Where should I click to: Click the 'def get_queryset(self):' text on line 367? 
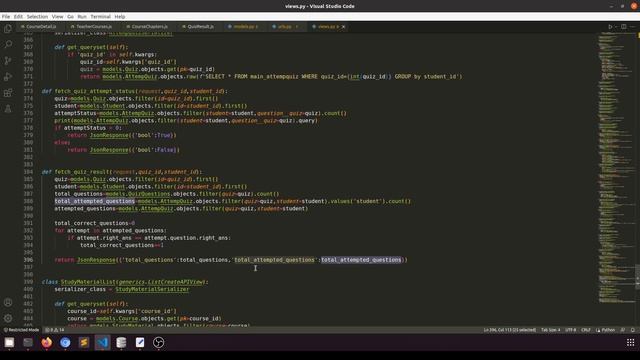tap(91, 47)
